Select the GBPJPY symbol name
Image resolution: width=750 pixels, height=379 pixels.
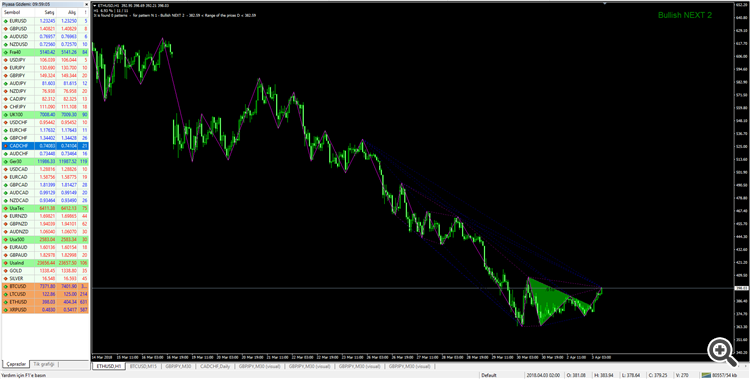(x=17, y=76)
